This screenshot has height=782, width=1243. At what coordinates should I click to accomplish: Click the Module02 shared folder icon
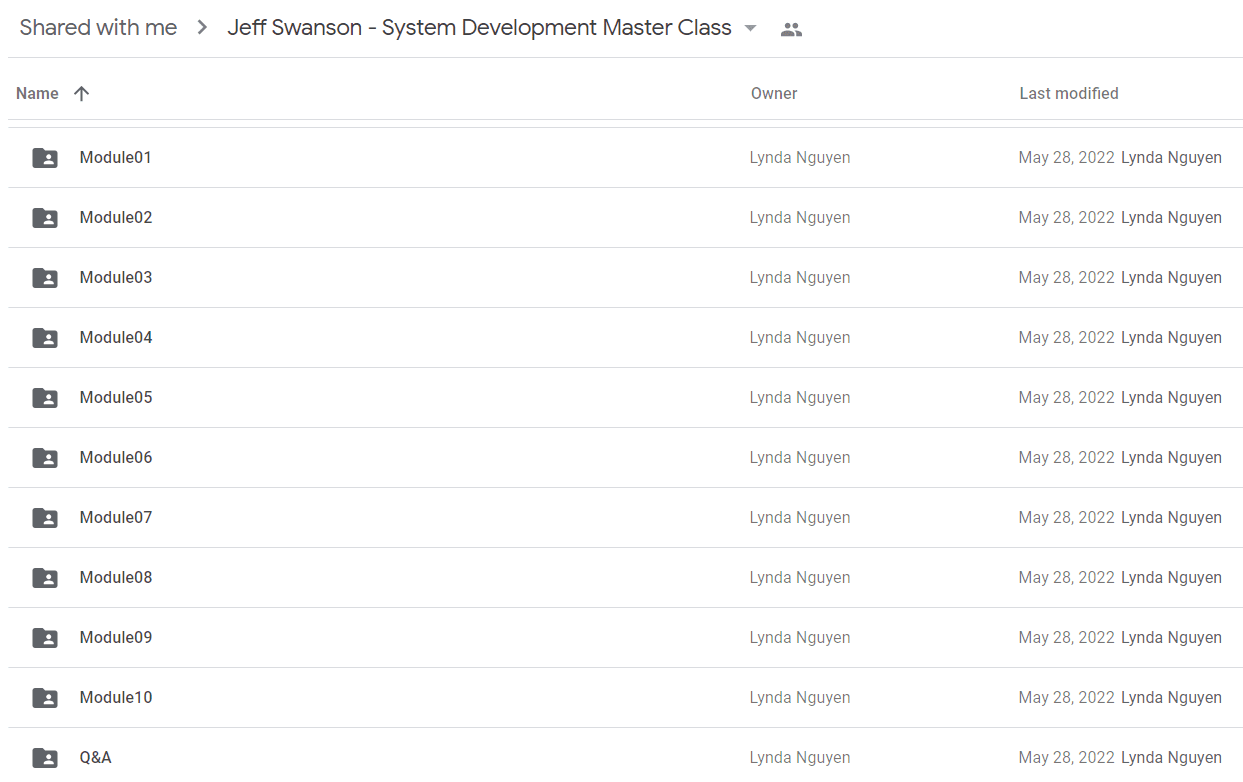point(45,218)
